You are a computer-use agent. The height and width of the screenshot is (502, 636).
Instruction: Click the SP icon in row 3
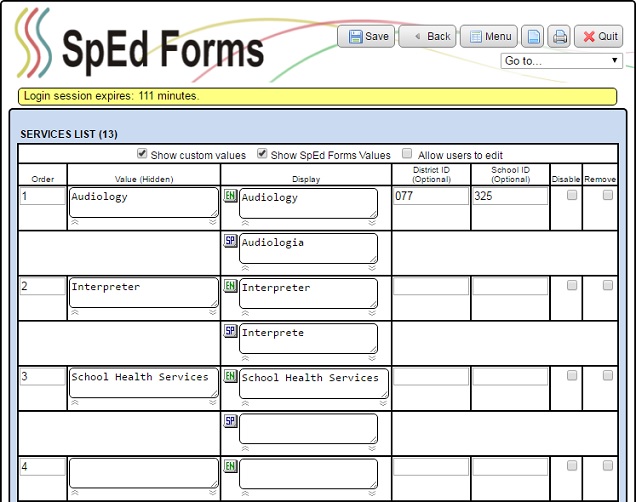click(x=230, y=422)
